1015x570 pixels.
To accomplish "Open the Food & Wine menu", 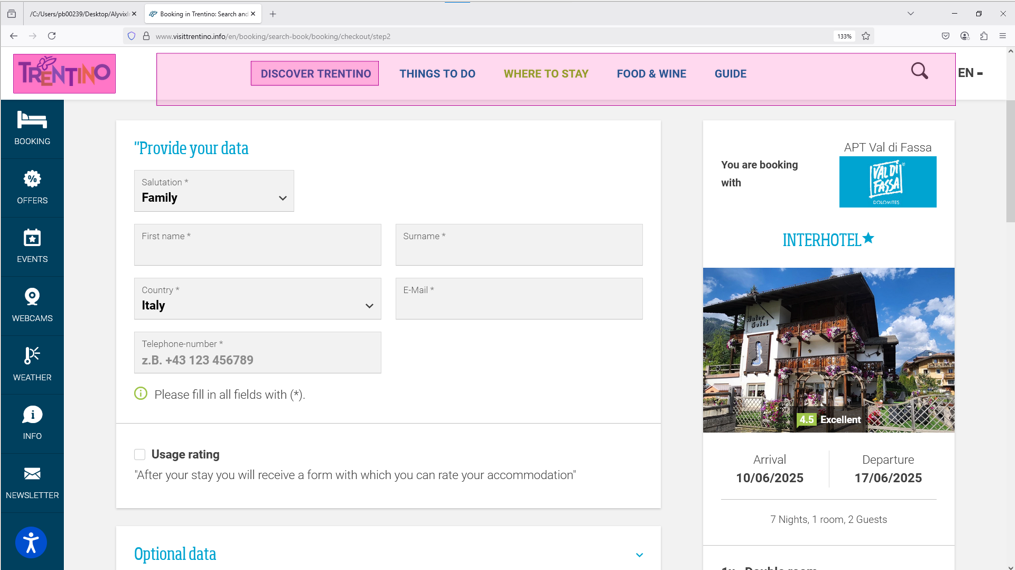I will (x=651, y=74).
